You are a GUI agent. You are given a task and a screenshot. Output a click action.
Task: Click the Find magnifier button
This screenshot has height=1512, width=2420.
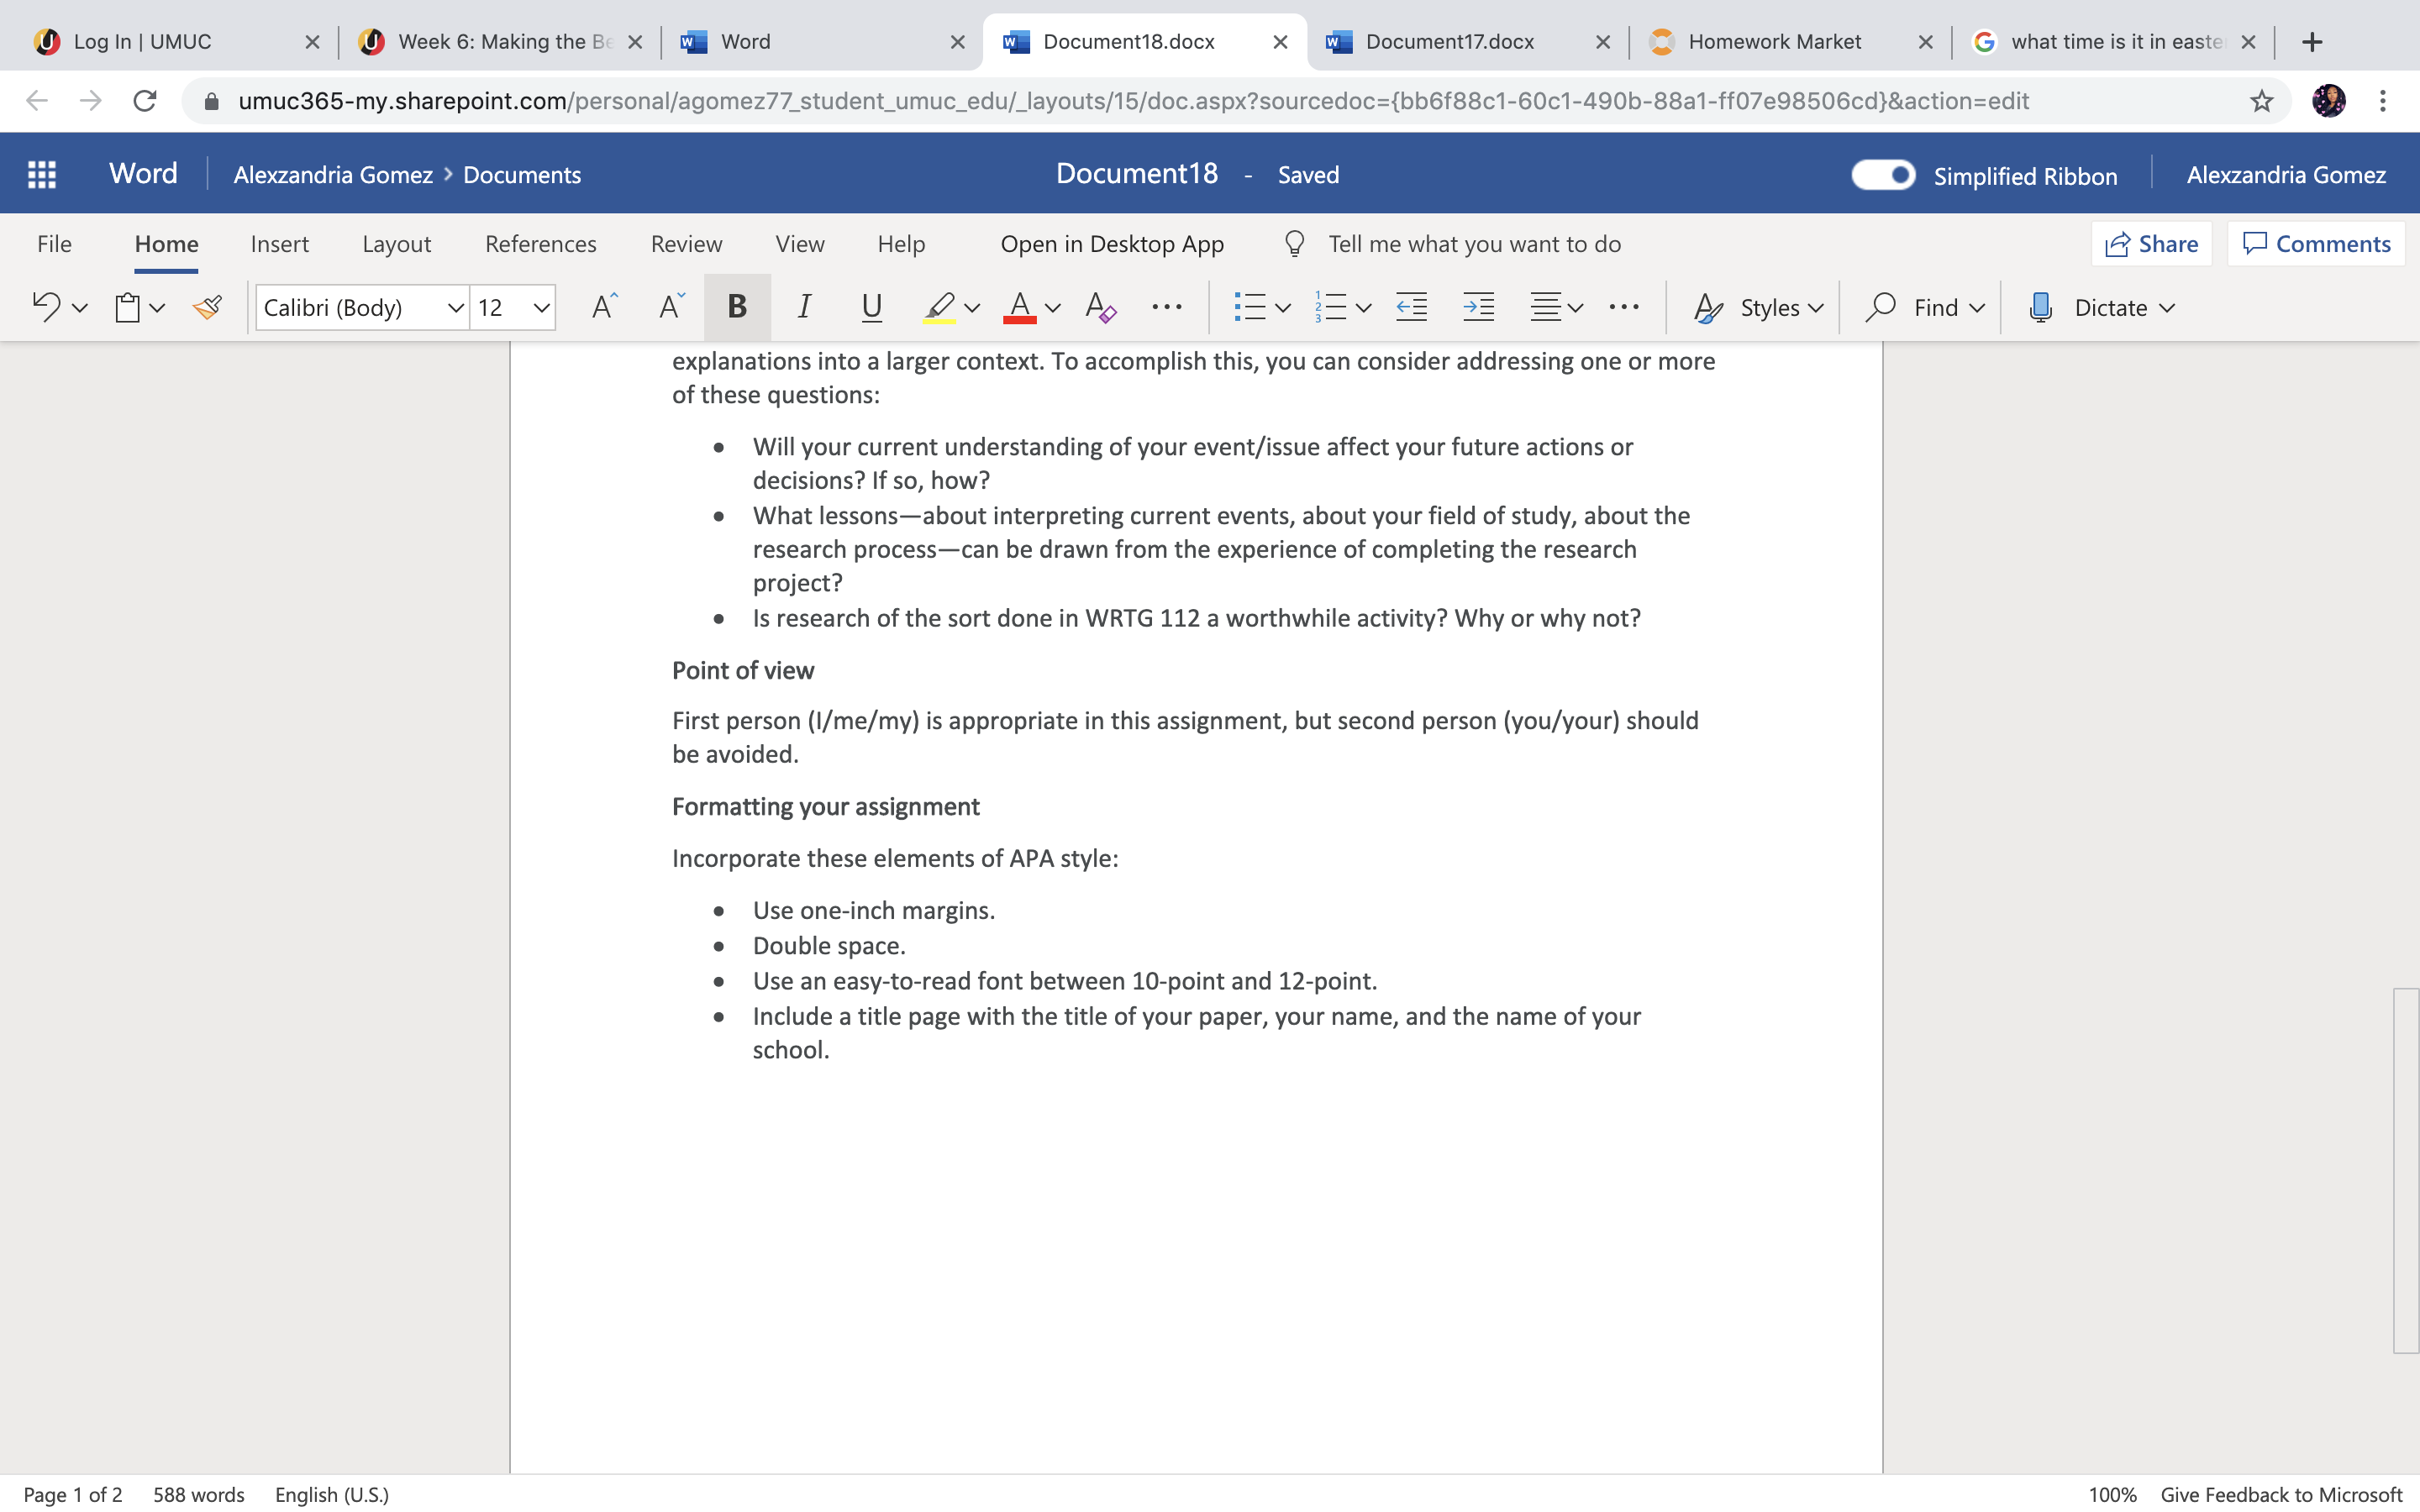point(1924,307)
